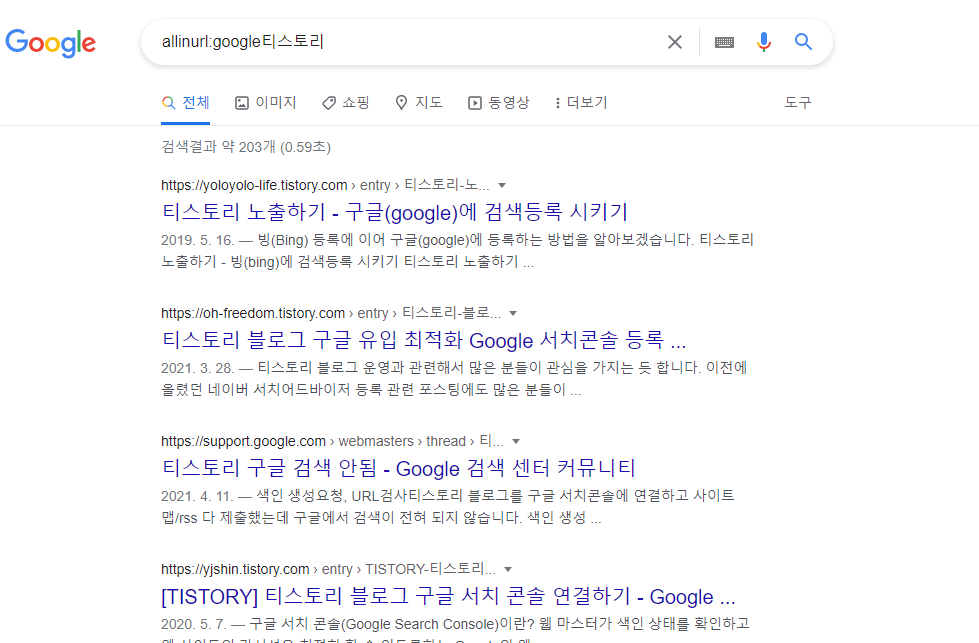The image size is (979, 643).
Task: Click the oh-freedom.tistory.com URL breadcrumb
Action: pyautogui.click(x=331, y=313)
